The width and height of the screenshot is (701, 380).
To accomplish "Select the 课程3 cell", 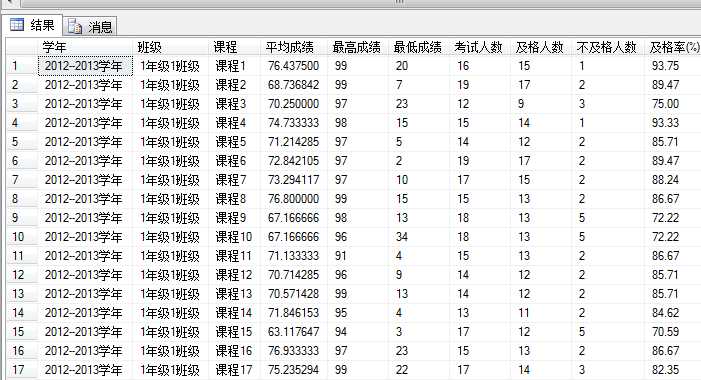I will [x=234, y=104].
